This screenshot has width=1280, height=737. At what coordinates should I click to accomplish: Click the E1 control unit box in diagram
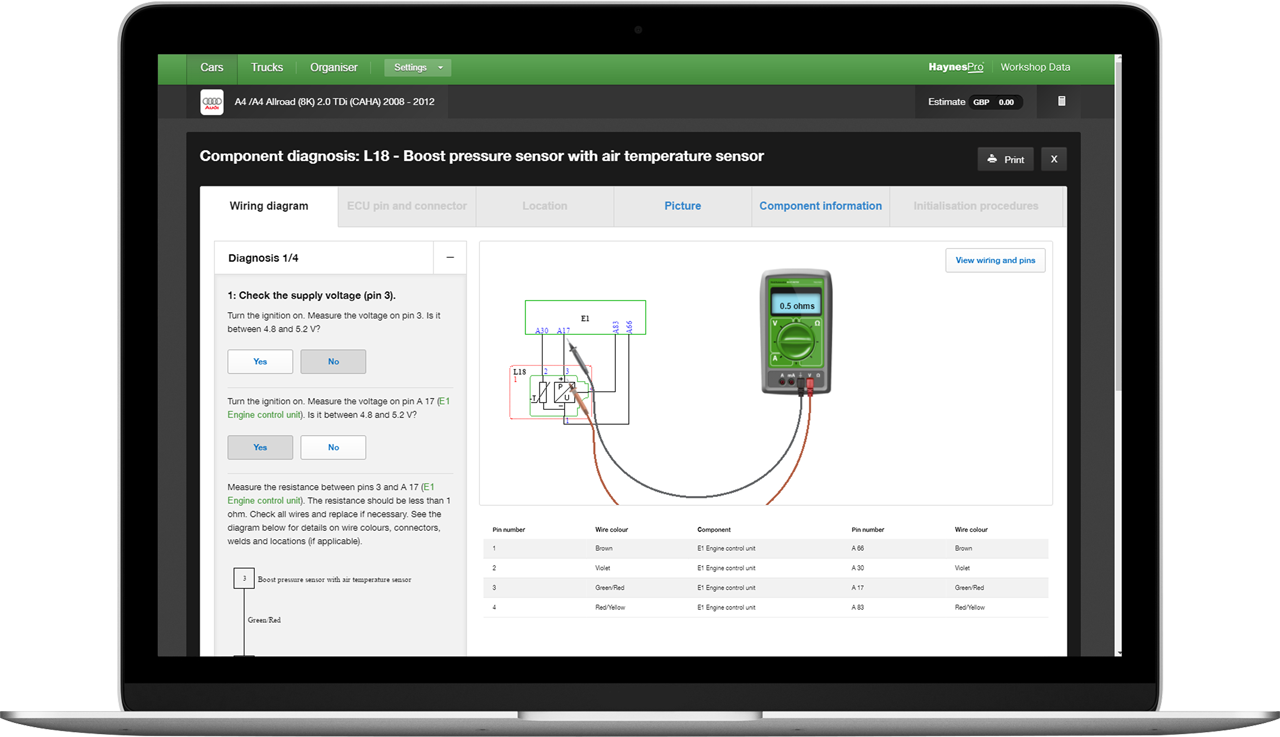point(585,318)
